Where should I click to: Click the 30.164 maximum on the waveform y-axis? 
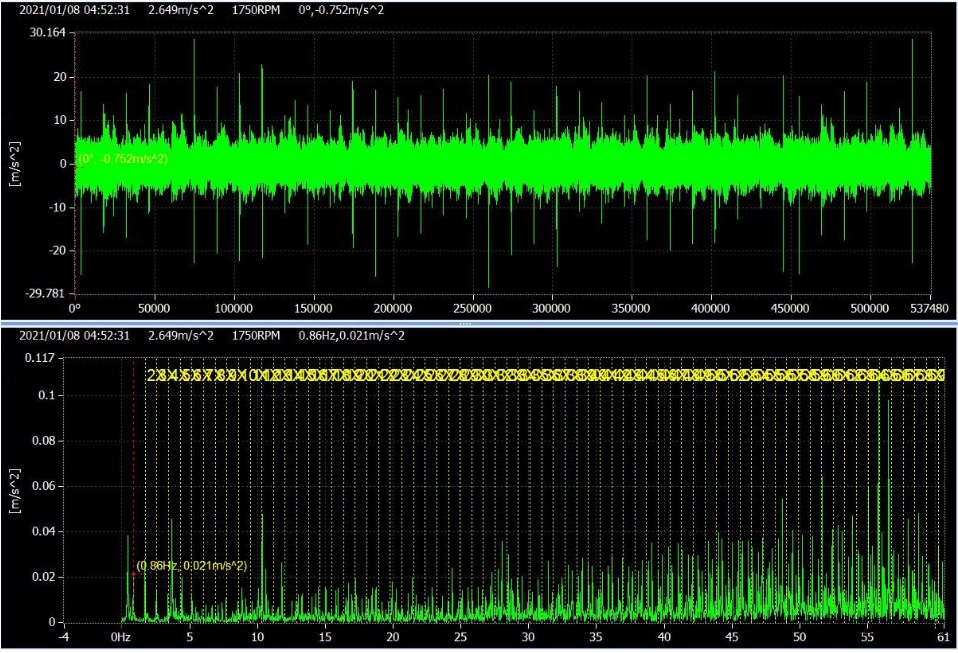47,33
